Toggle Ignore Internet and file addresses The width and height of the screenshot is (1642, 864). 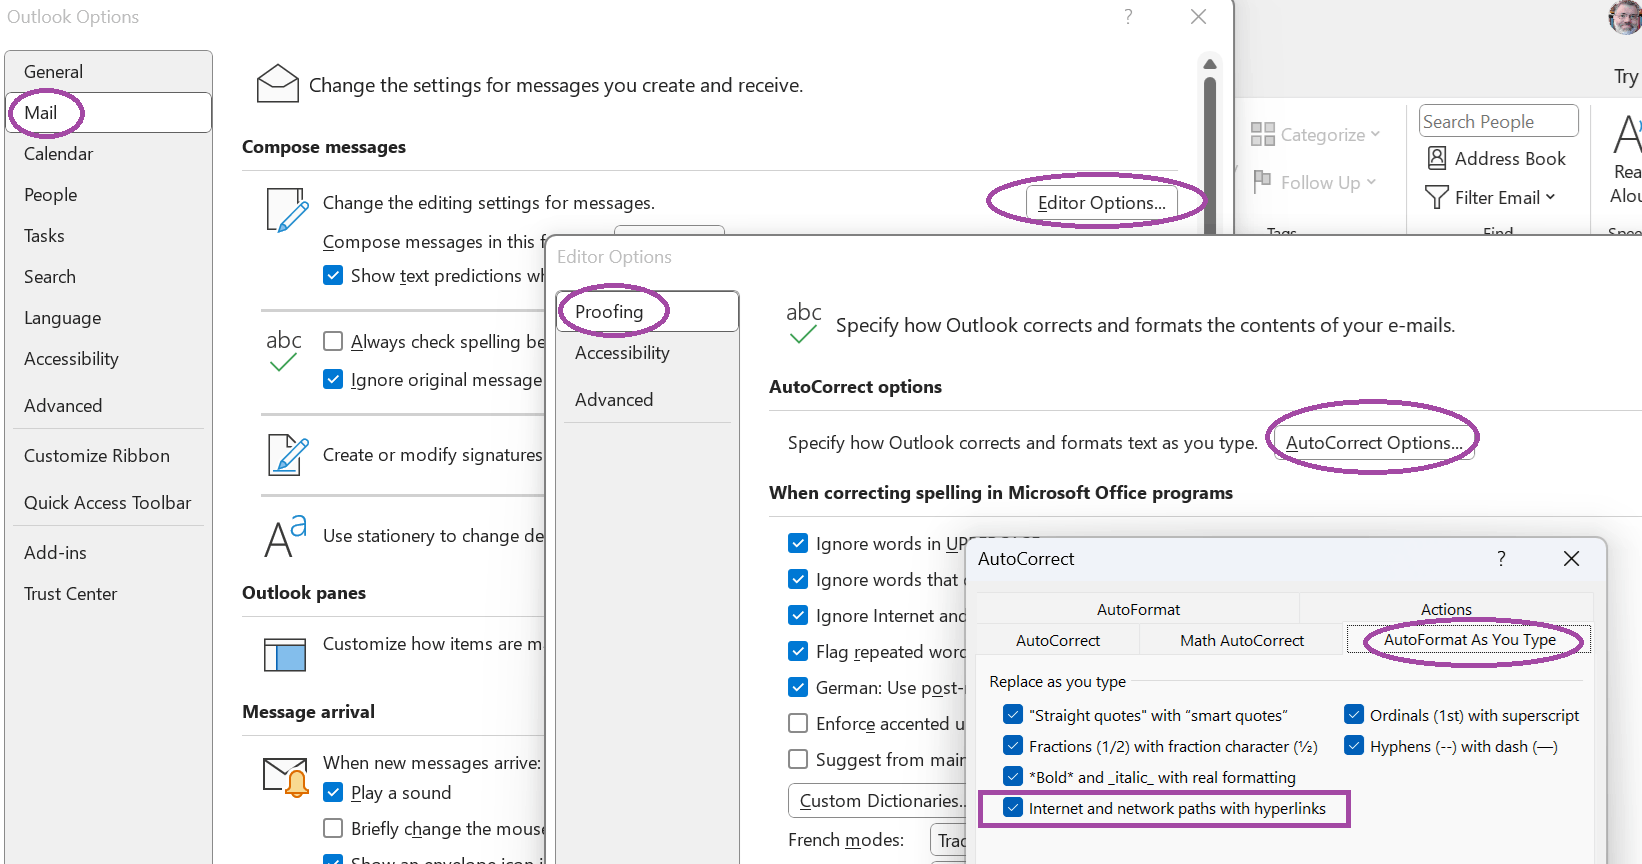point(798,615)
